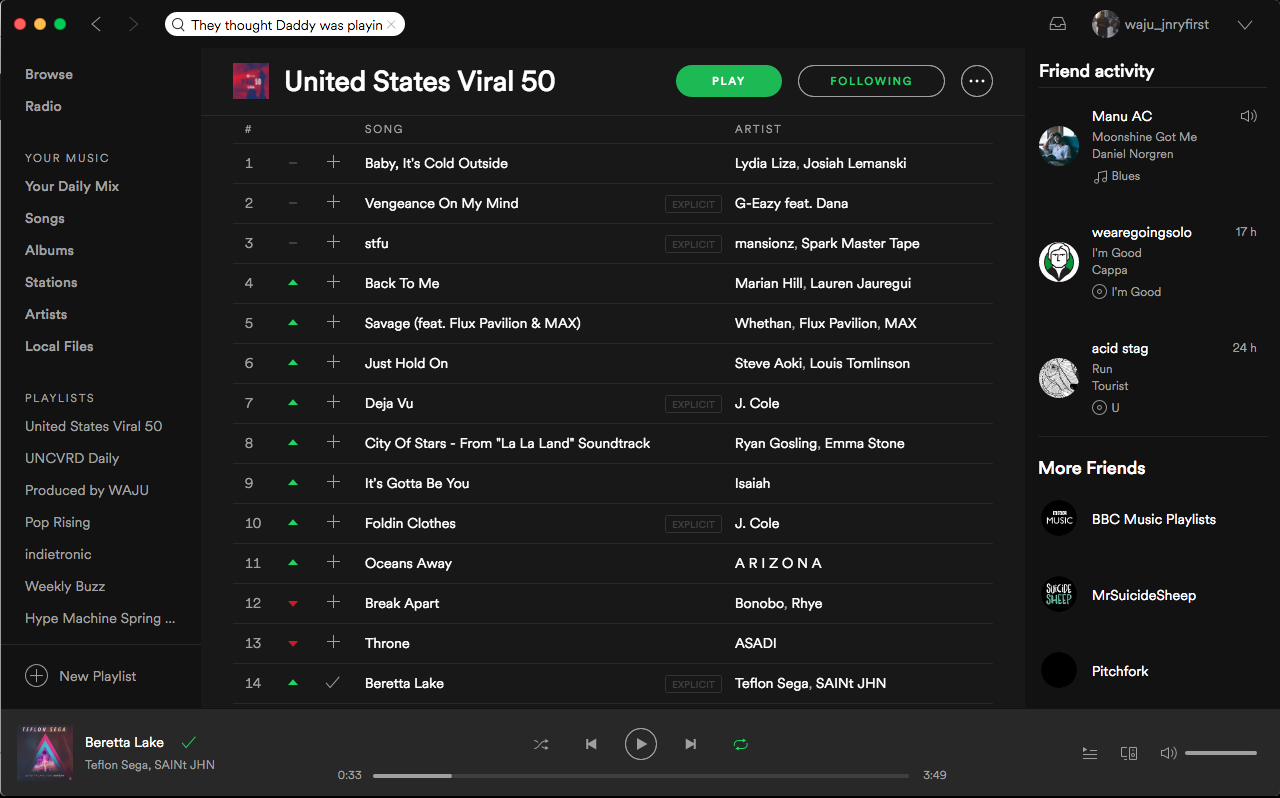Click United States Viral 50 cover image
This screenshot has height=798, width=1280.
coord(251,81)
